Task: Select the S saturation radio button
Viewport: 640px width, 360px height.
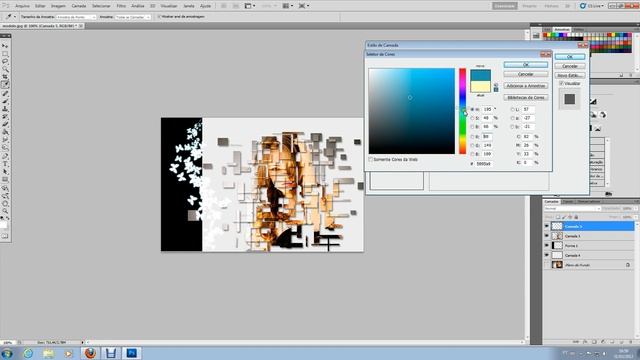Action: [x=473, y=118]
